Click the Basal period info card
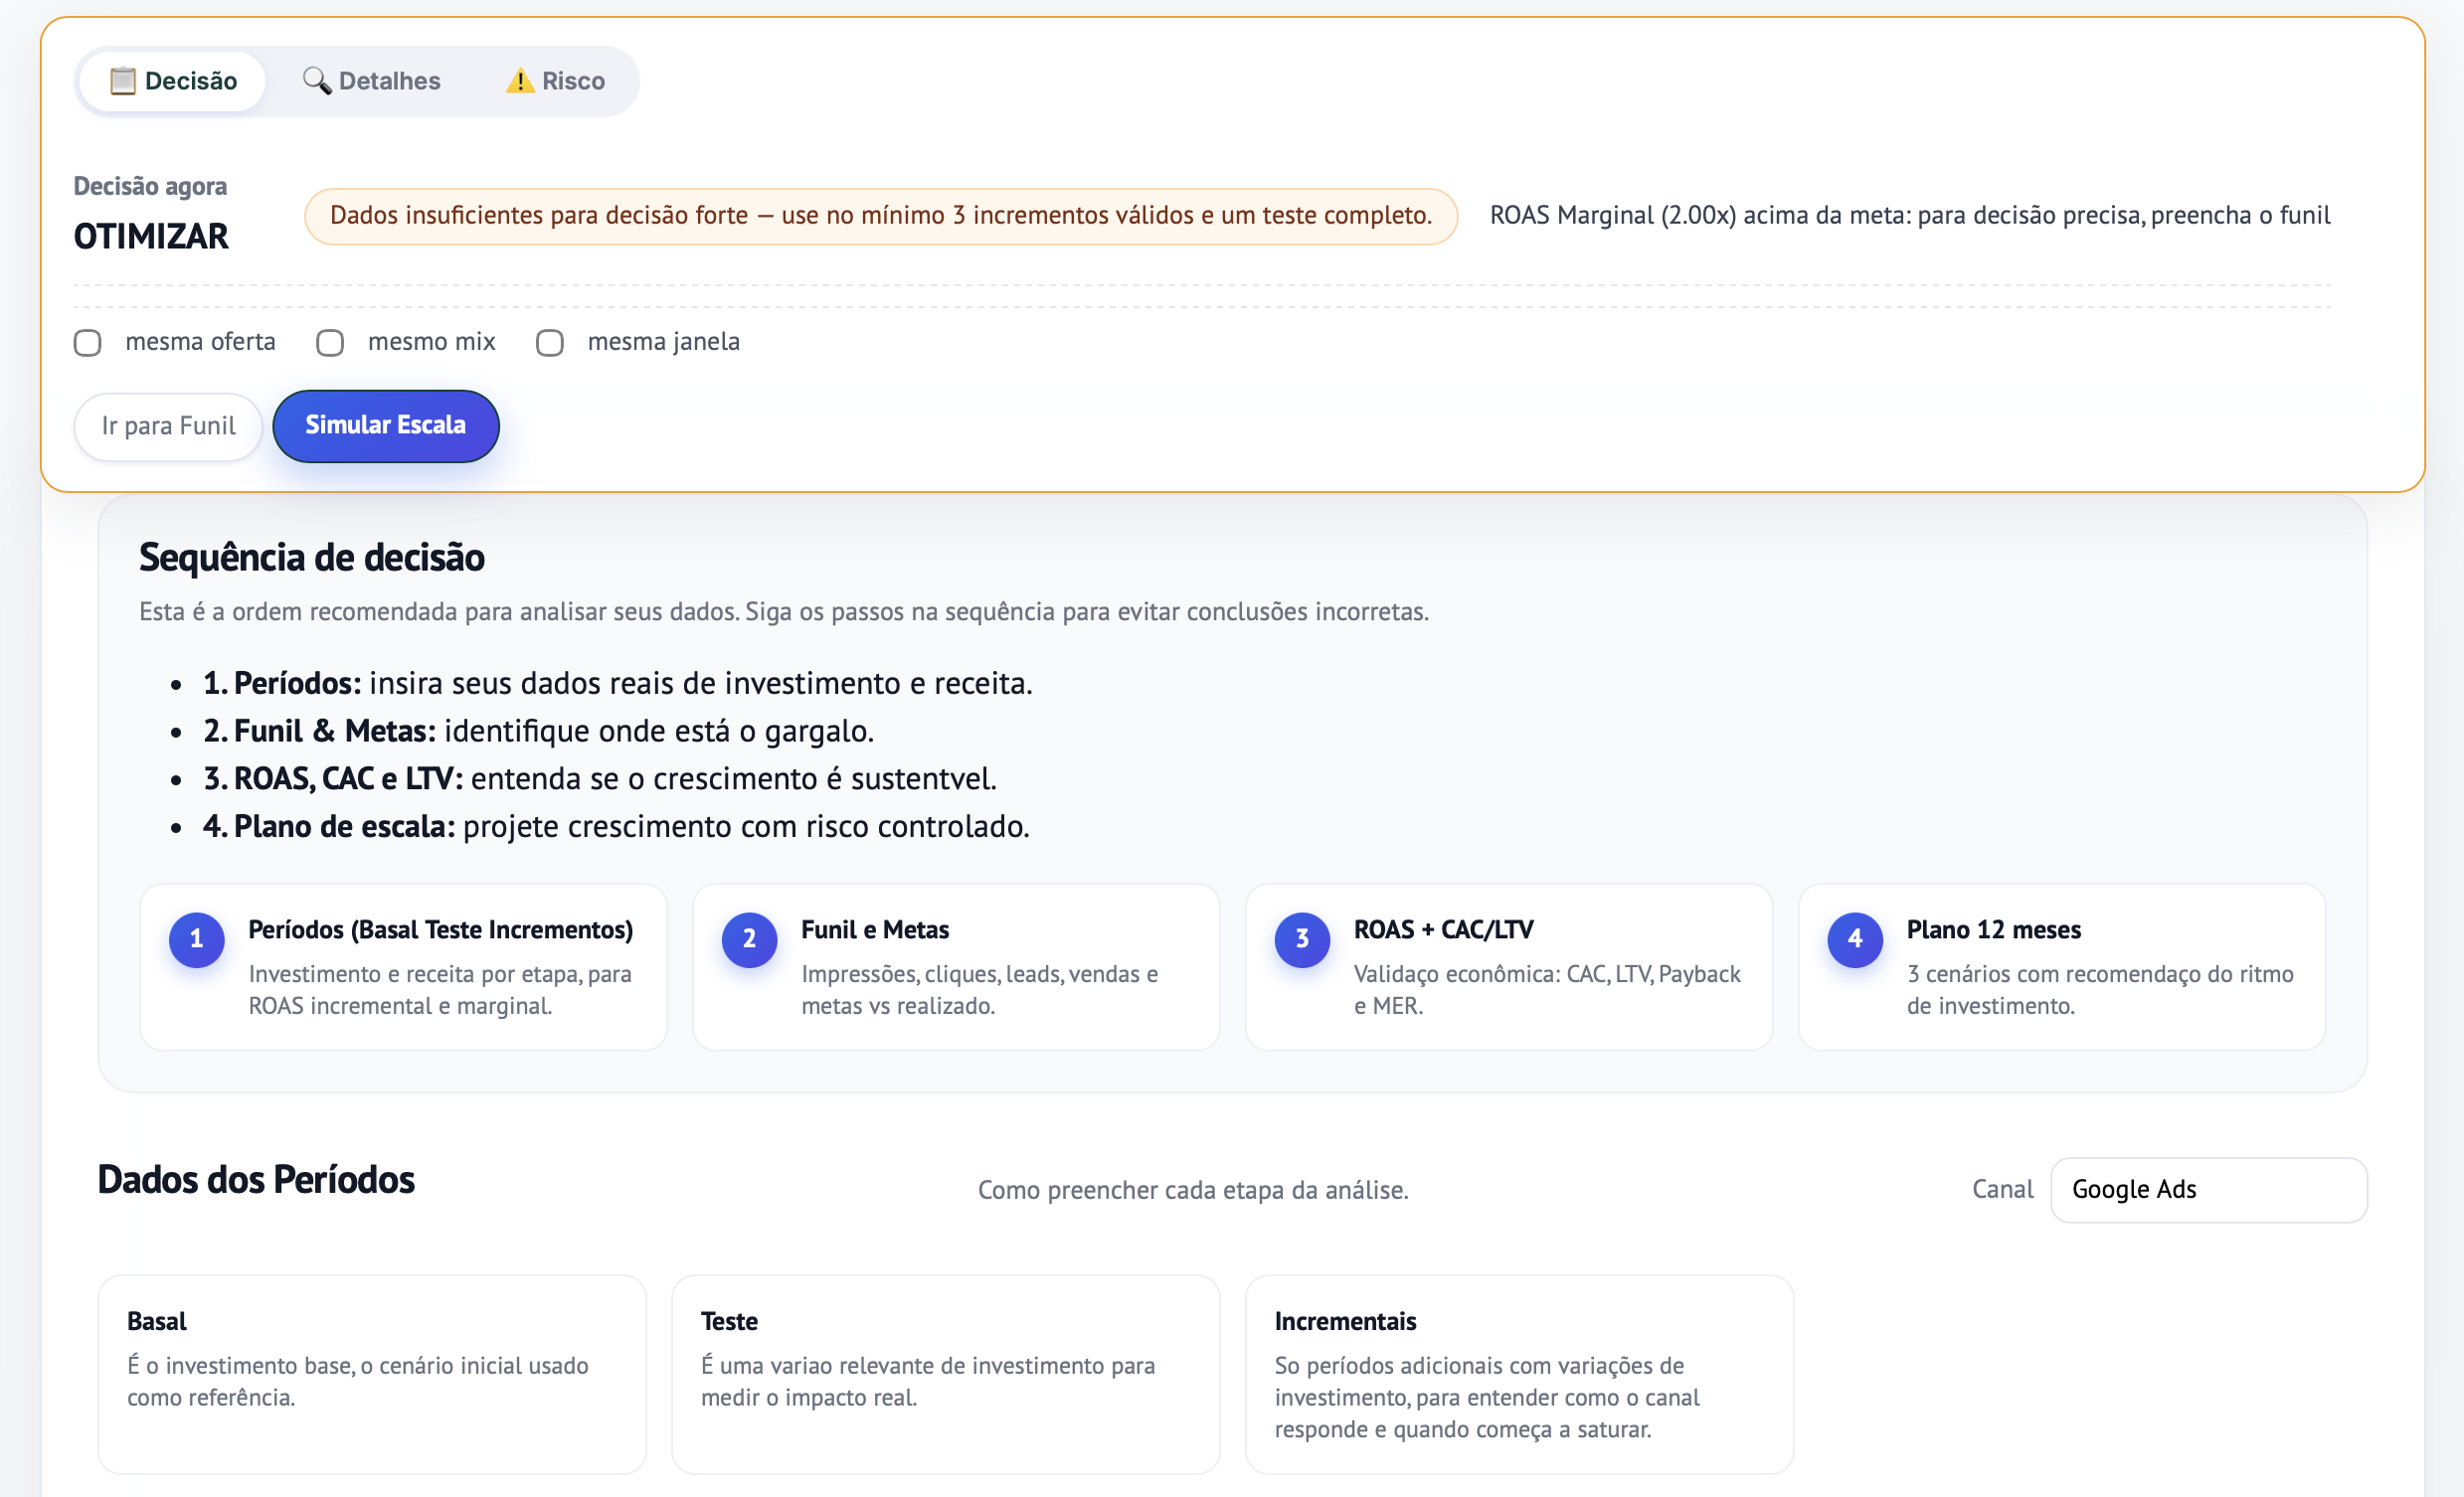This screenshot has height=1497, width=2464. tap(372, 1373)
